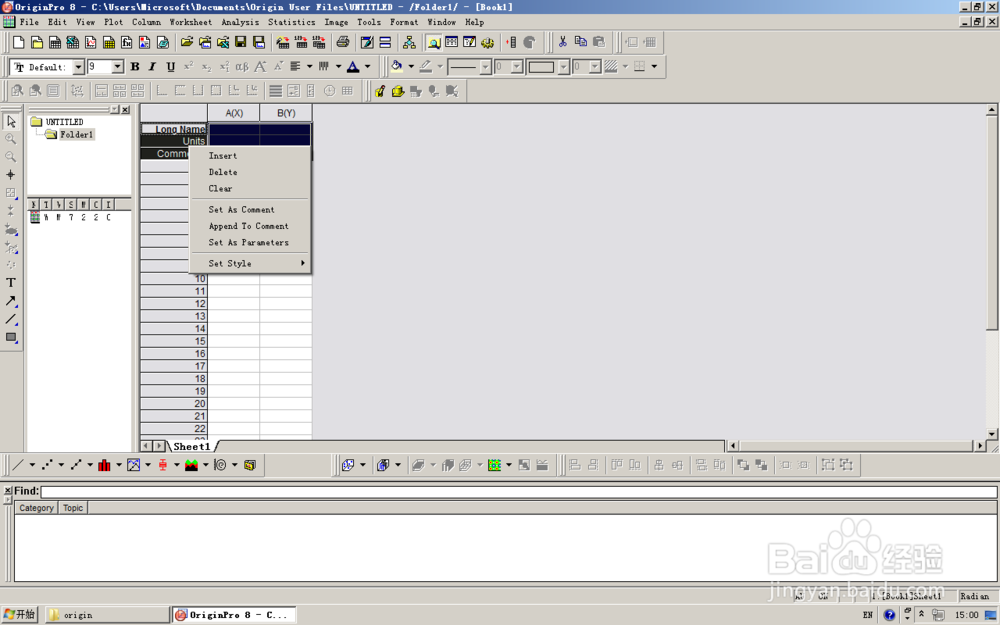Toggle Superscript (x²) formatting
Screen dimensions: 1000x625
tap(188, 66)
